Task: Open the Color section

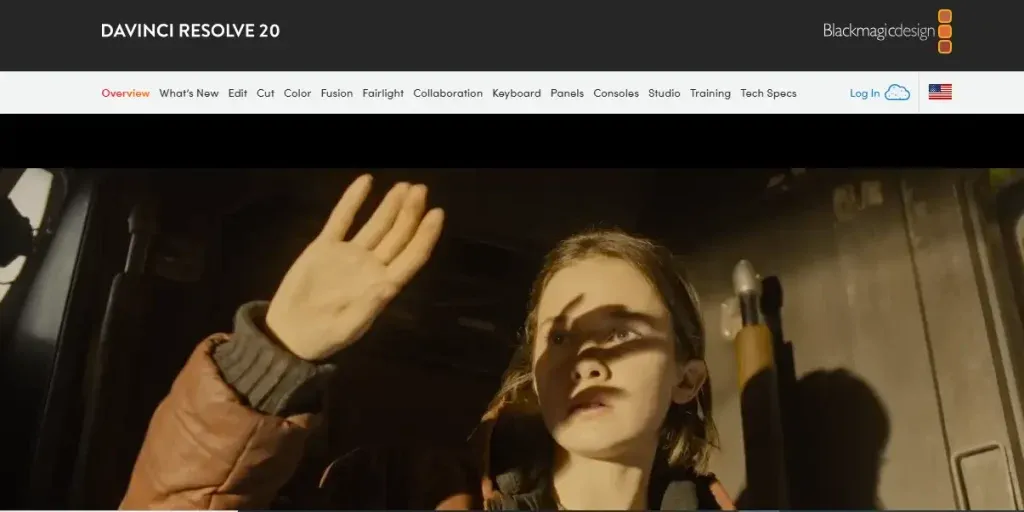Action: [x=297, y=93]
